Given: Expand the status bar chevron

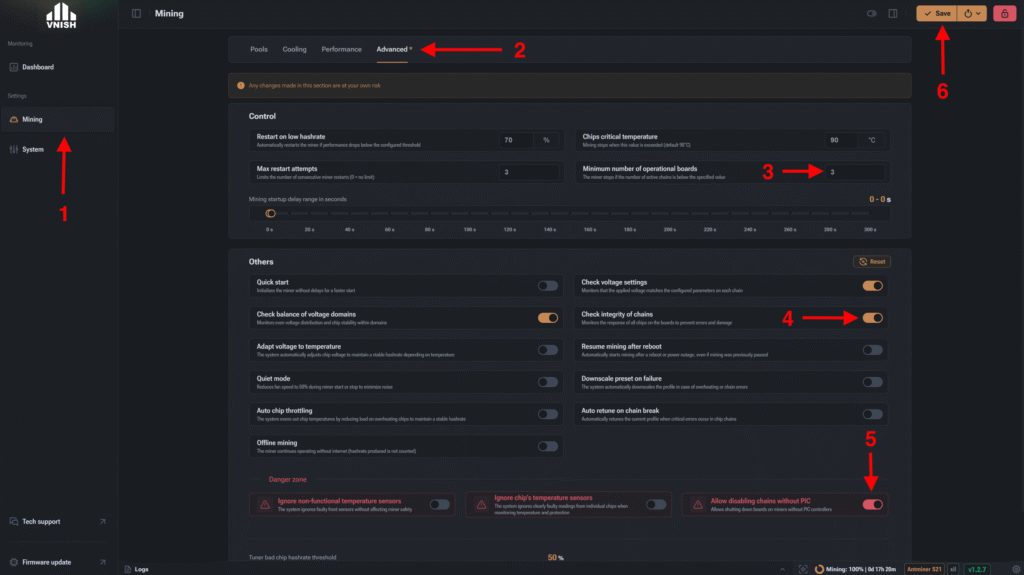Looking at the screenshot, I should 782,569.
